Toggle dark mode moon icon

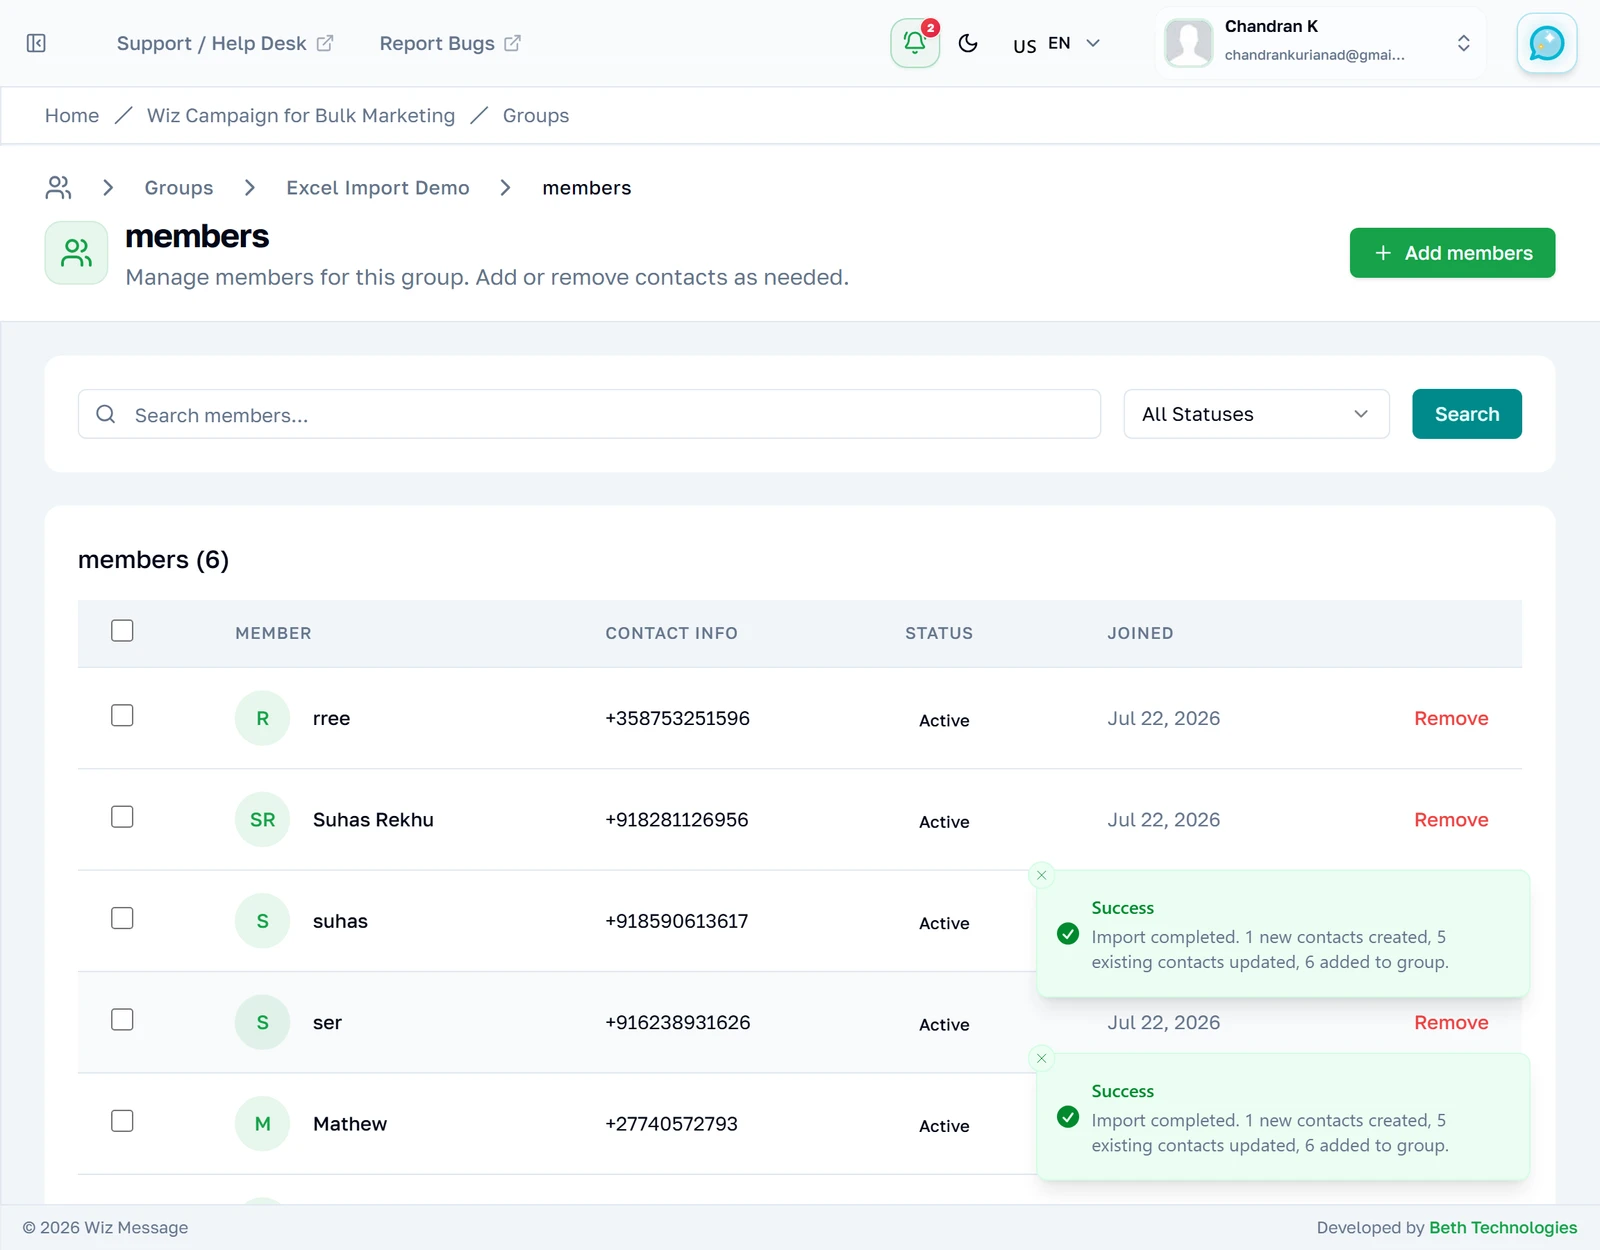coord(968,43)
